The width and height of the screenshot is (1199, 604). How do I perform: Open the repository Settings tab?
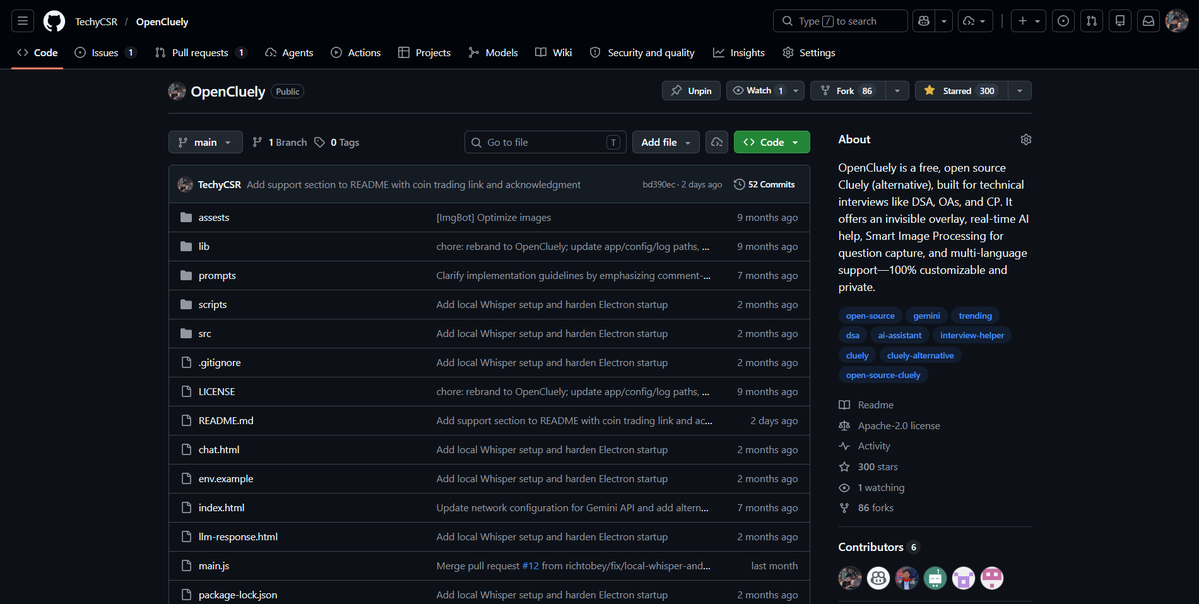pyautogui.click(x=809, y=53)
